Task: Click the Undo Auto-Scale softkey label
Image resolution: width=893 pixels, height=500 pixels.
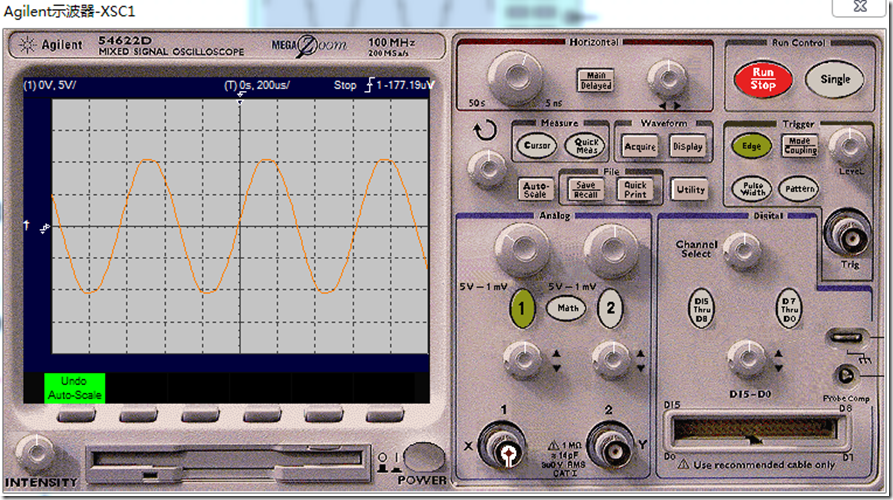Action: (75, 388)
